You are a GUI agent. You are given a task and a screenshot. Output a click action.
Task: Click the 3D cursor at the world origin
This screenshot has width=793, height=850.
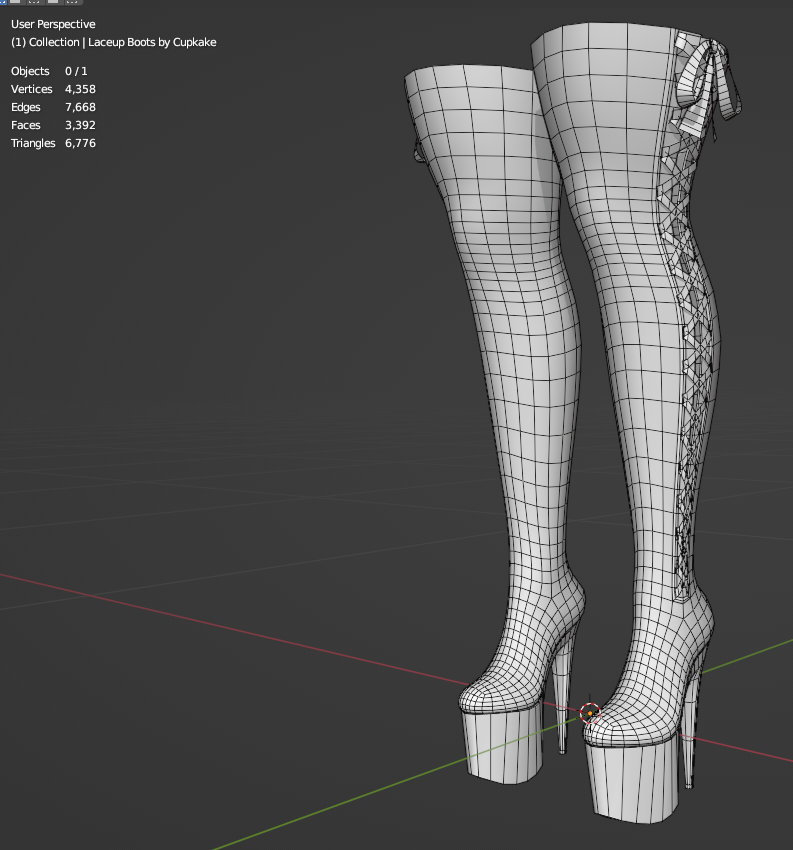click(x=589, y=713)
